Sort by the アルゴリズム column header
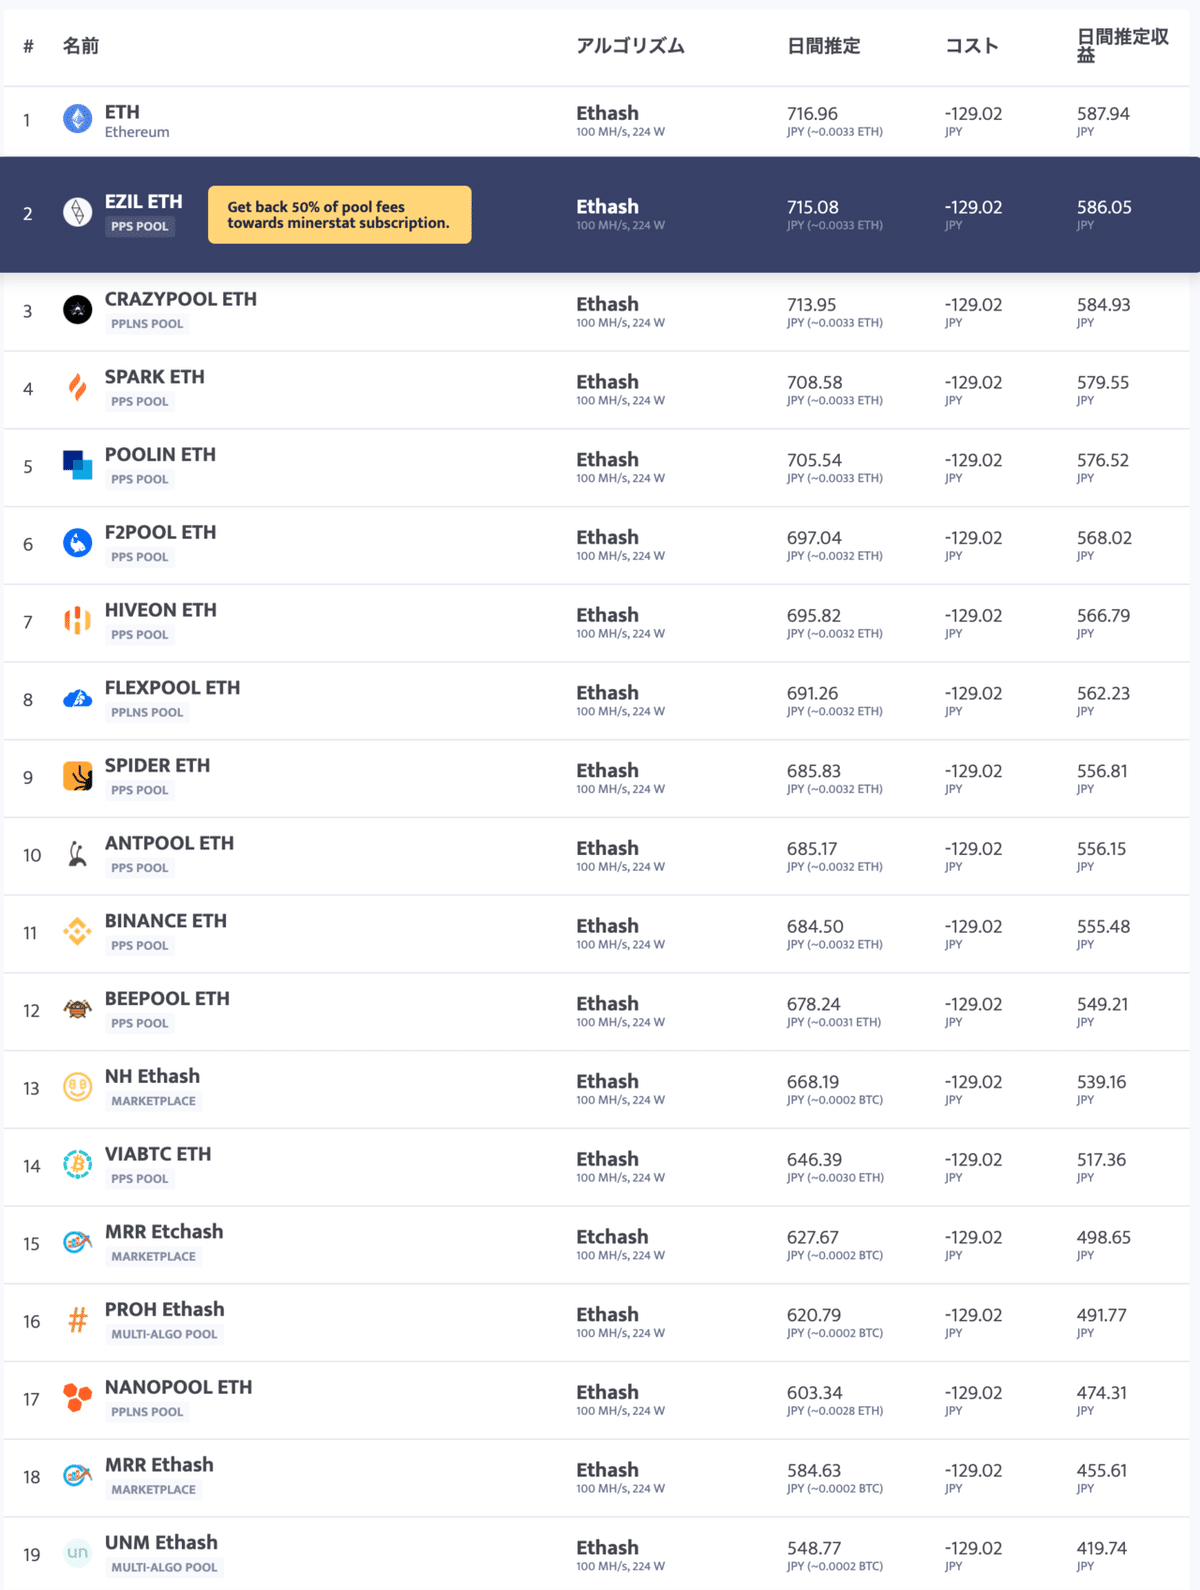The image size is (1200, 1590). point(630,46)
